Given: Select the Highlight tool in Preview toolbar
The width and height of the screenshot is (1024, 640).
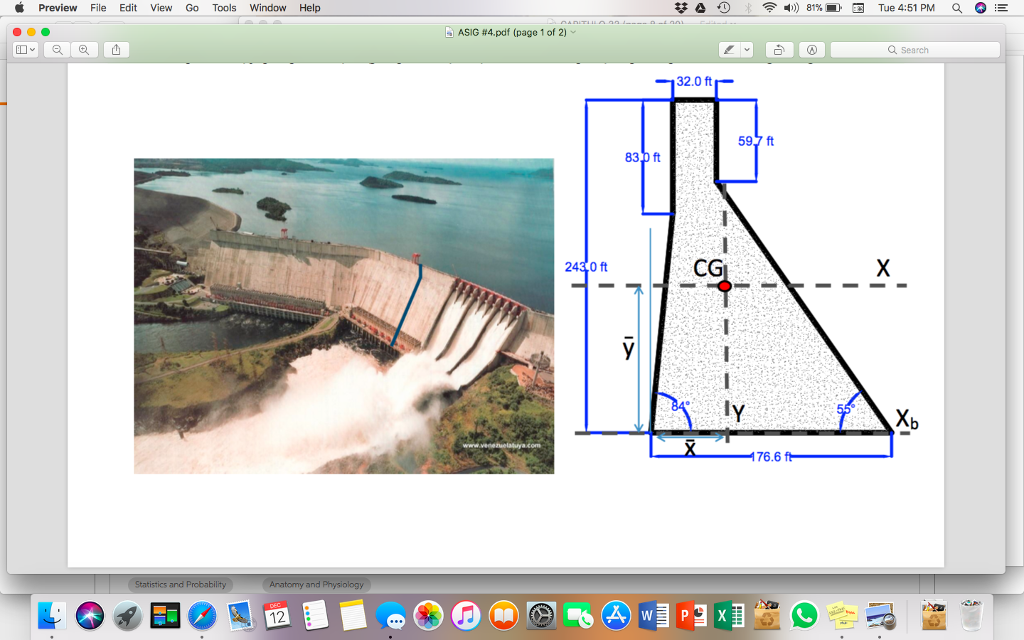Looking at the screenshot, I should (x=728, y=49).
